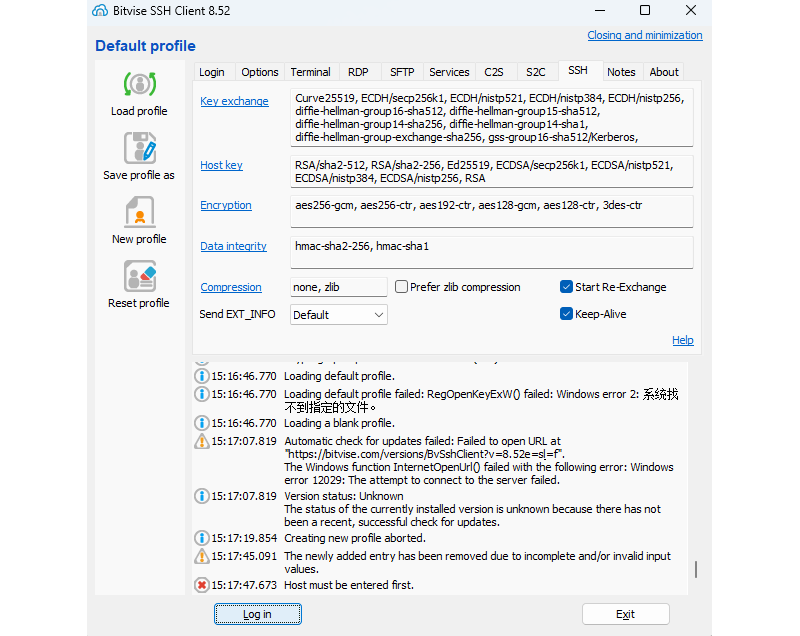Open the Notes tab
The width and height of the screenshot is (800, 636).
pyautogui.click(x=621, y=72)
